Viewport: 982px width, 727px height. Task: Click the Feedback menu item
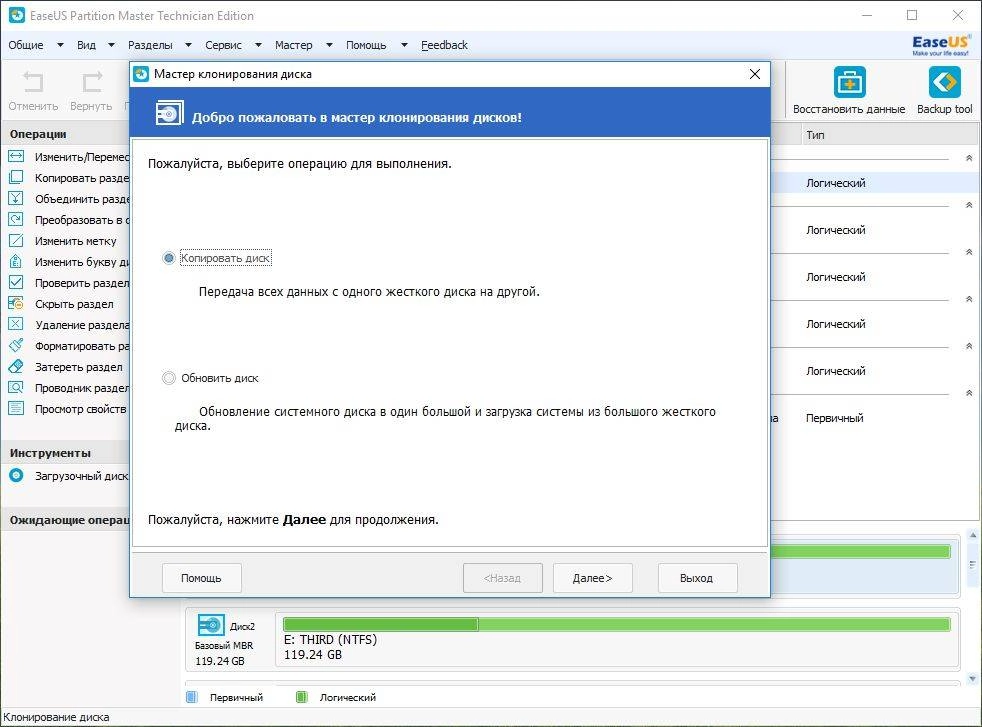pos(444,45)
